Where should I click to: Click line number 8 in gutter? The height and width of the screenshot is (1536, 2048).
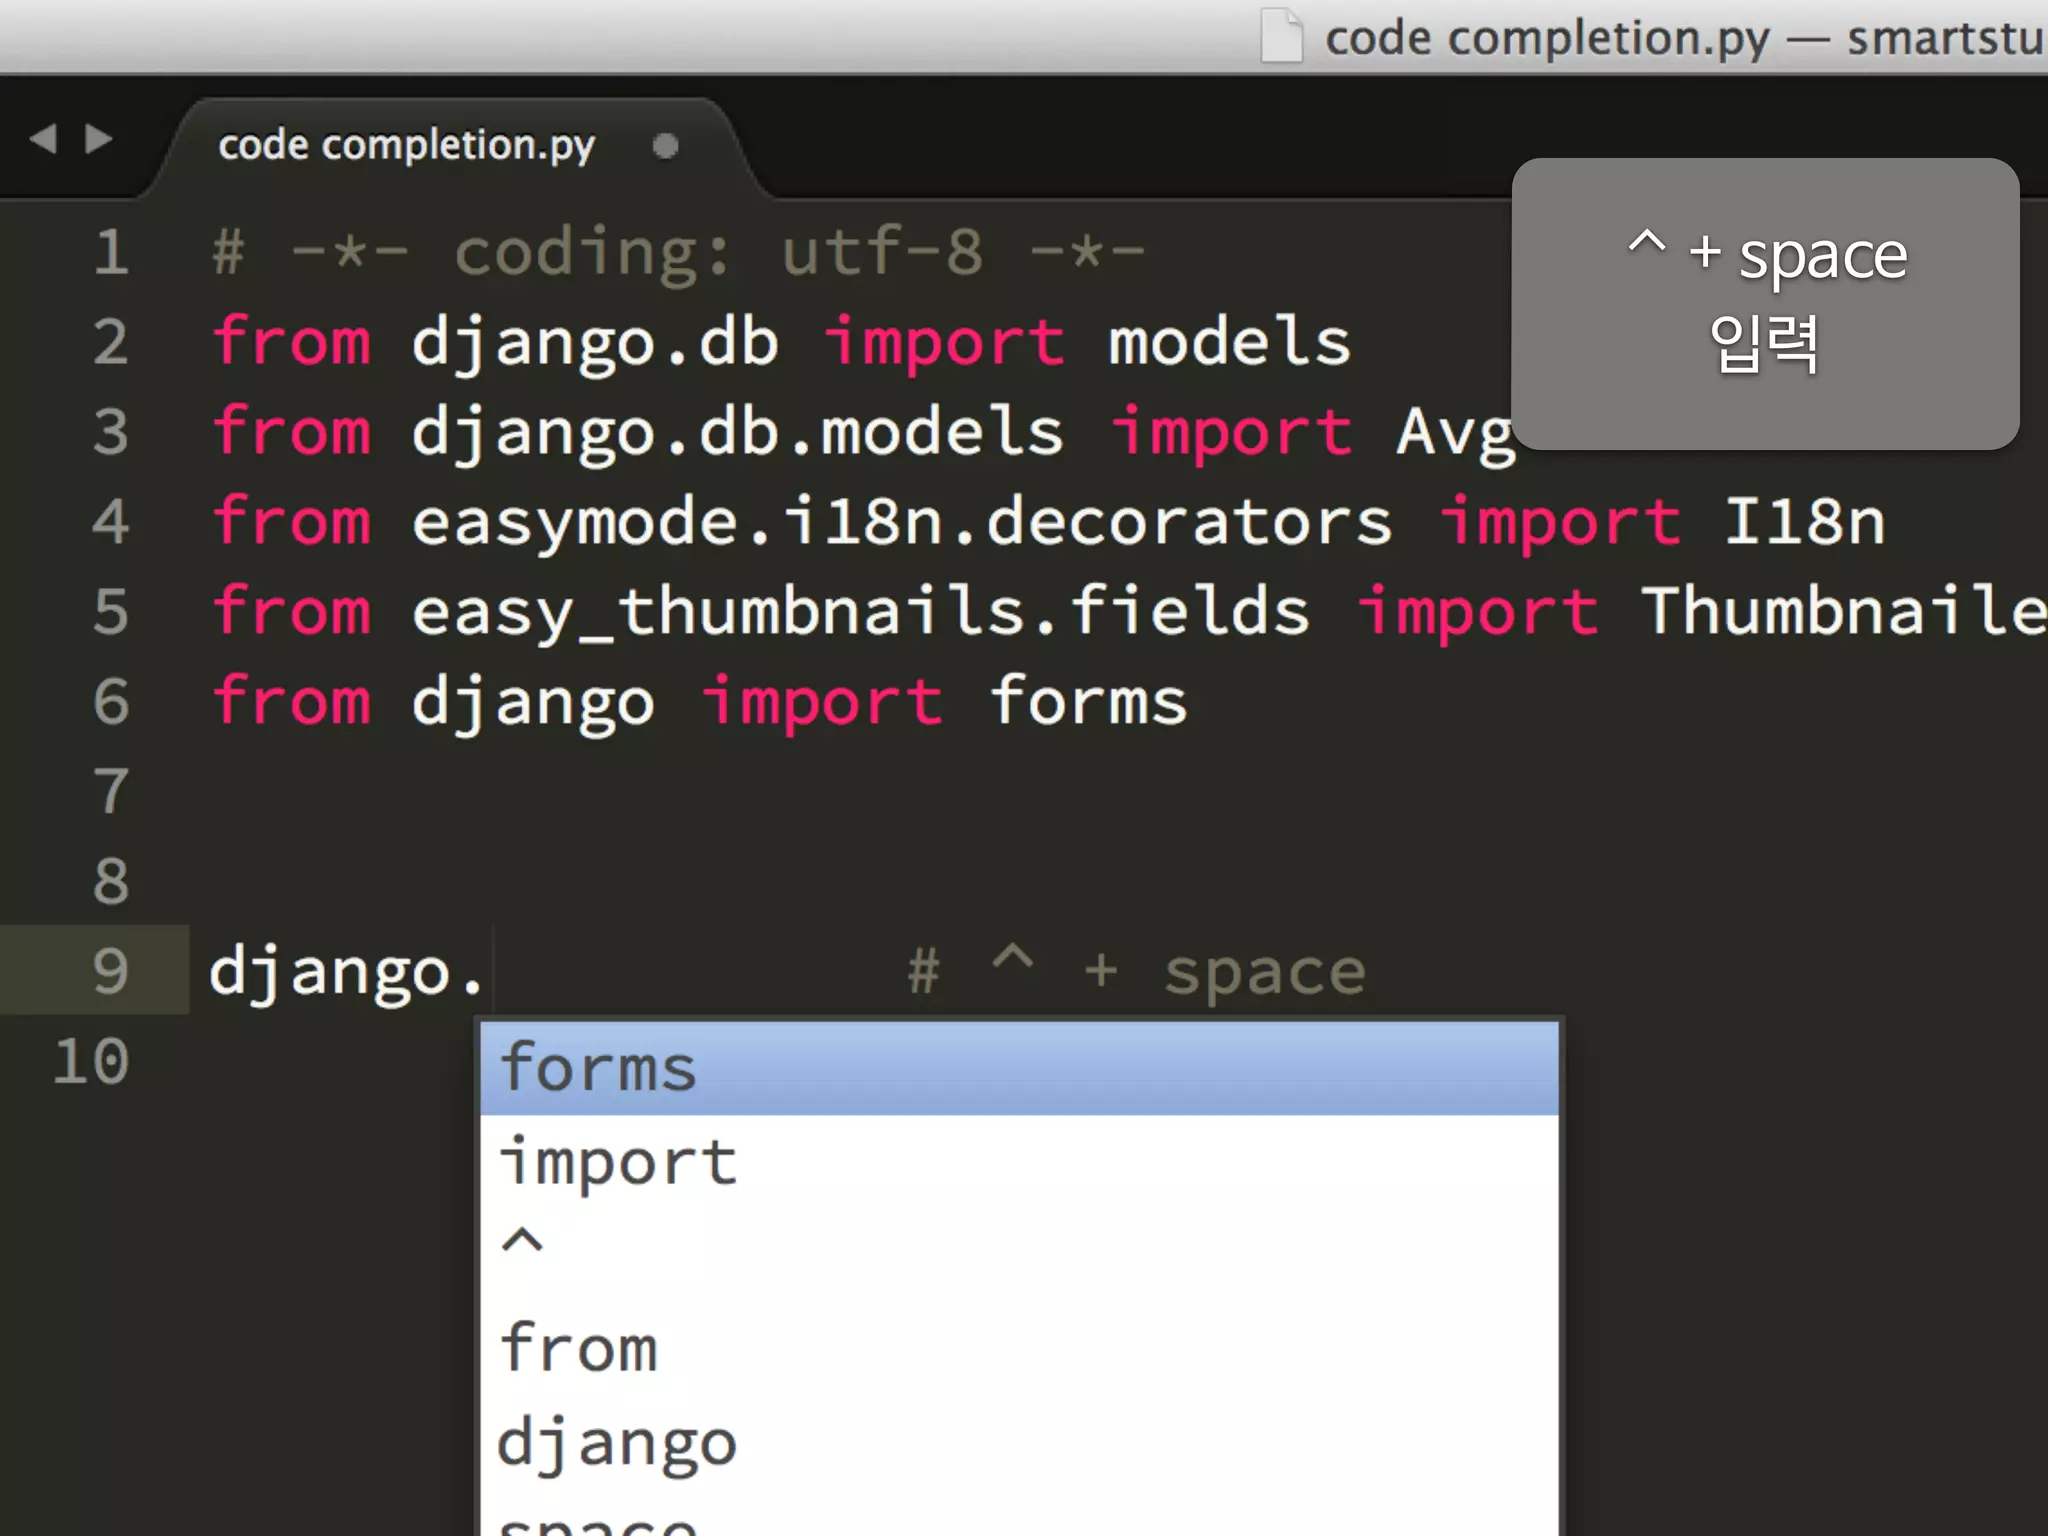(111, 882)
